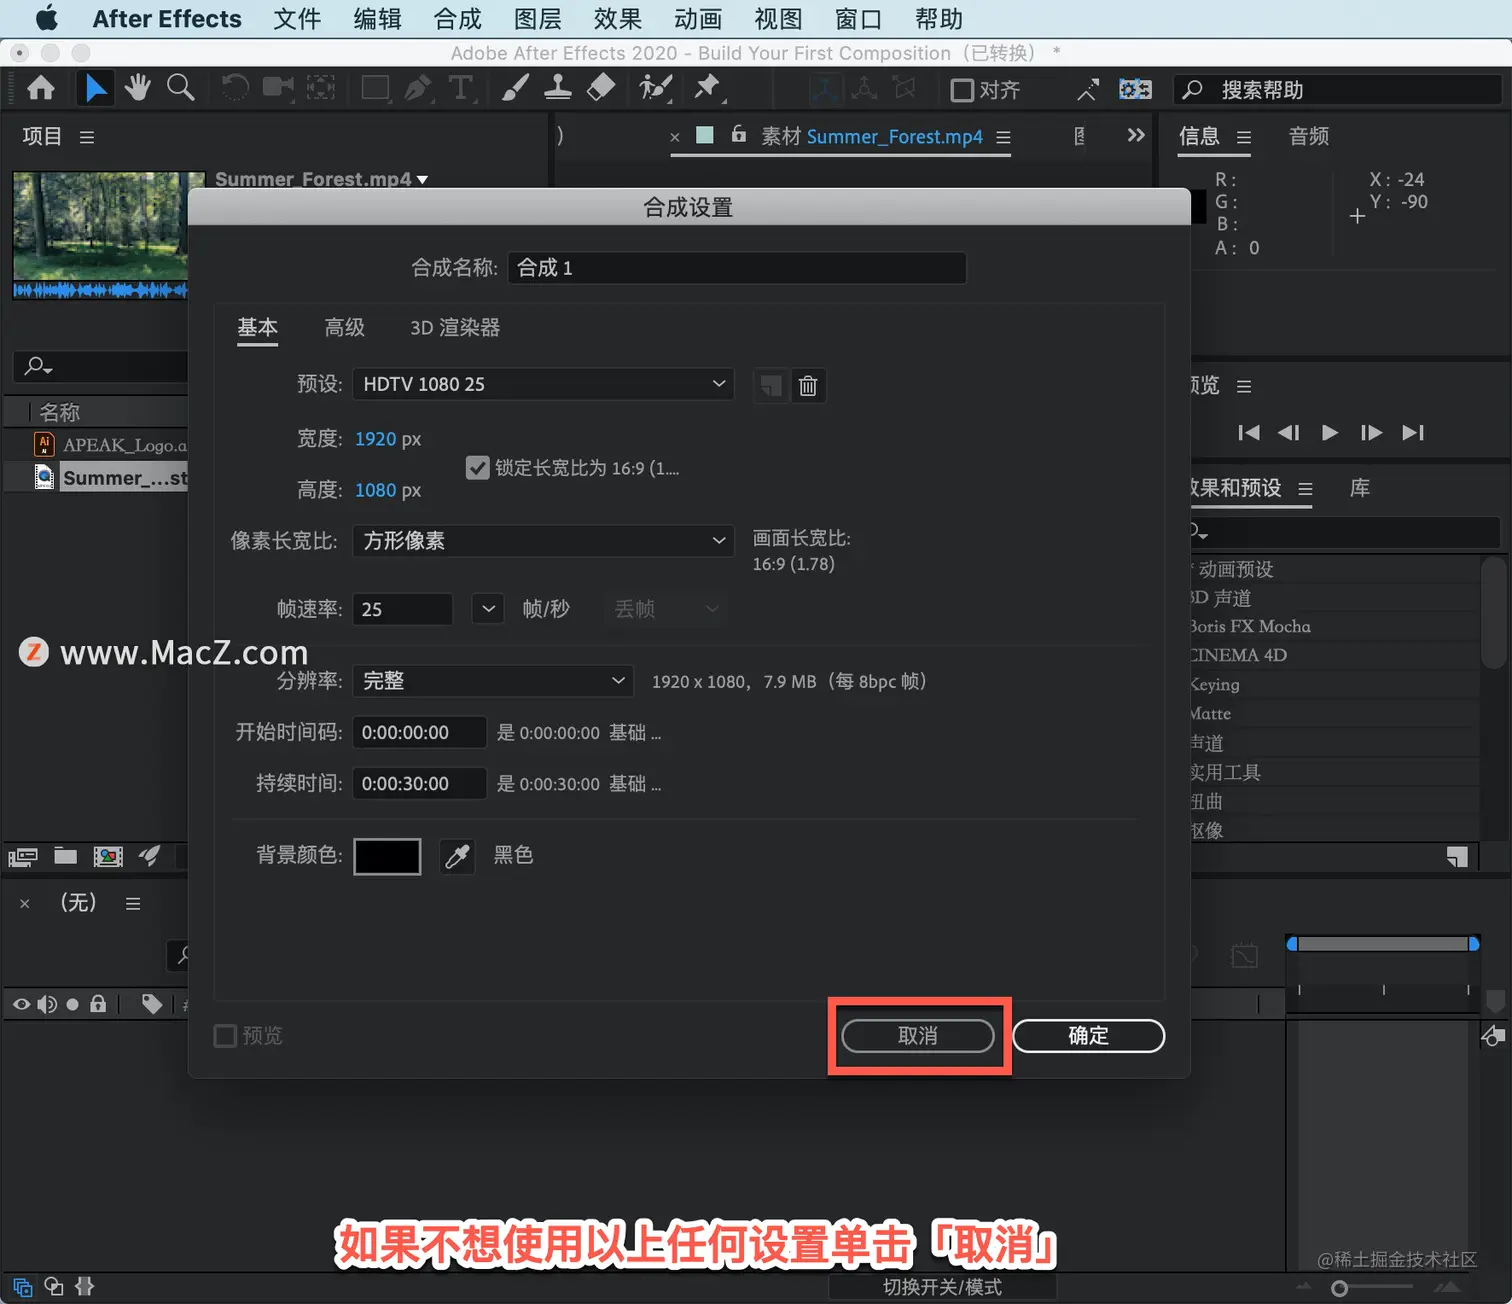Jump to last frame in Preview panel
This screenshot has width=1512, height=1304.
[1413, 432]
